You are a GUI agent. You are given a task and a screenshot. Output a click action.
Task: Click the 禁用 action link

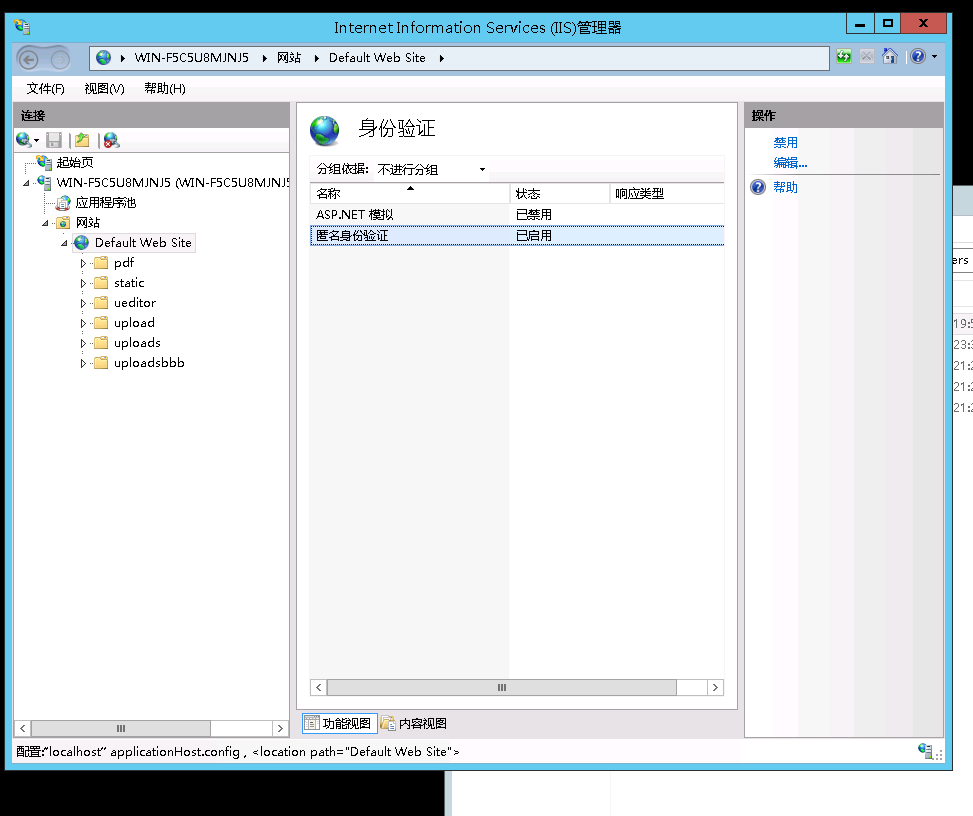click(x=786, y=143)
